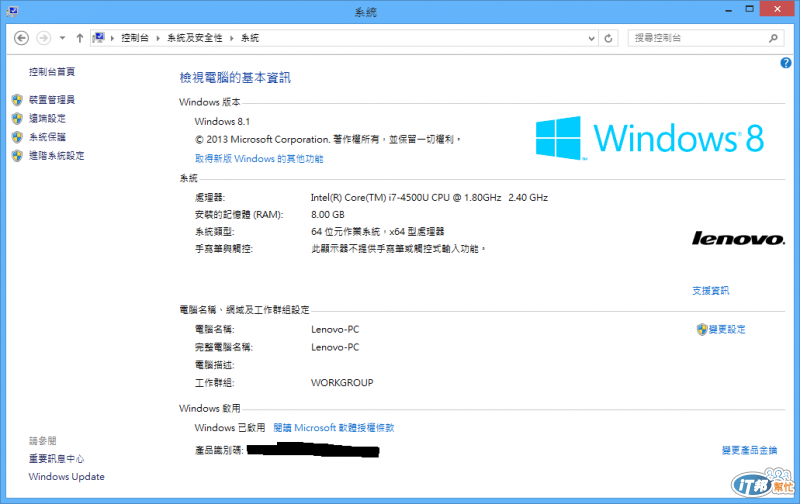800x504 pixels.
Task: Click shield icon beside 系統保護
Action: [17, 137]
